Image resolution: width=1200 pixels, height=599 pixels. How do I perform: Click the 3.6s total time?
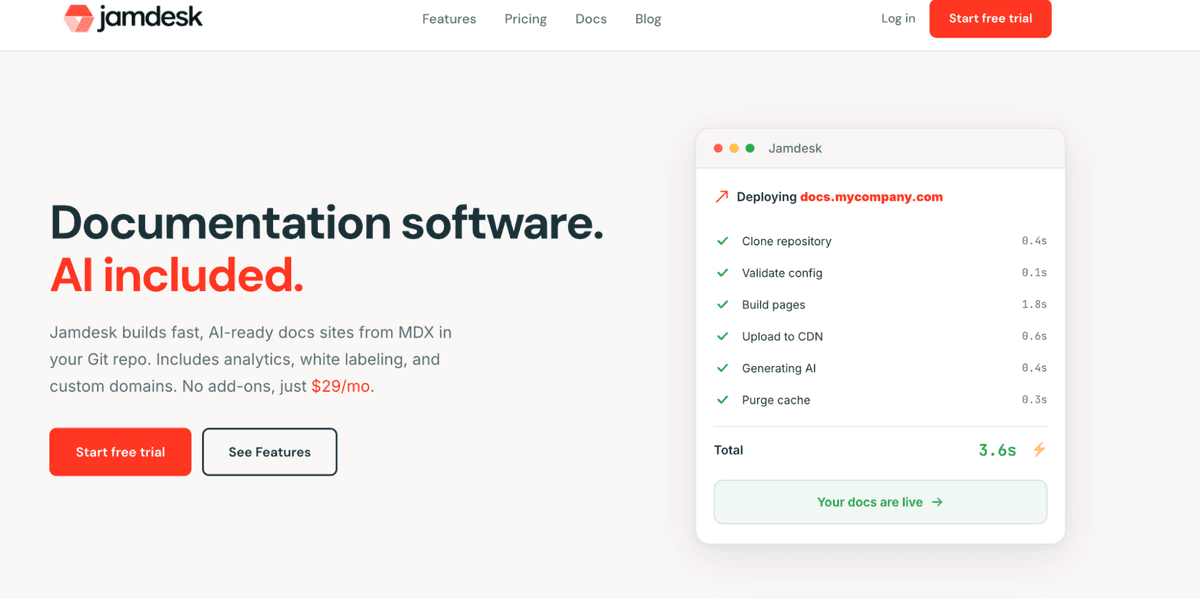pyautogui.click(x=997, y=450)
